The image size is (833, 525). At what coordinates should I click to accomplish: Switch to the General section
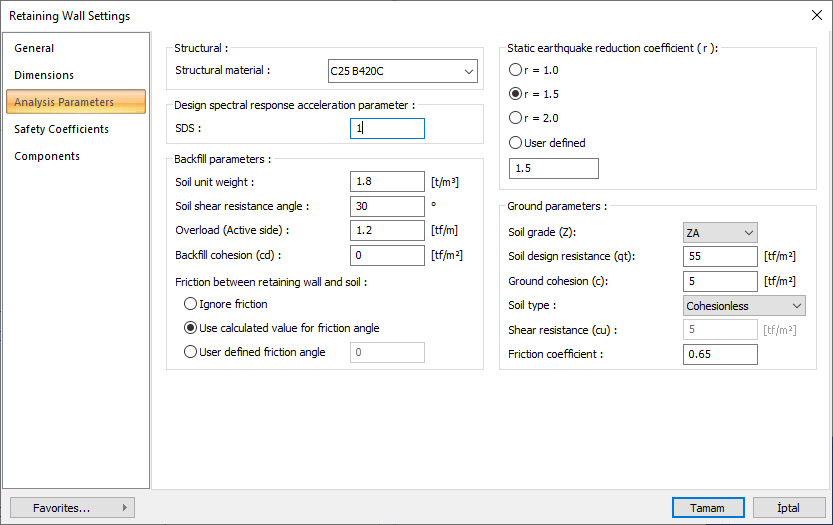(35, 48)
